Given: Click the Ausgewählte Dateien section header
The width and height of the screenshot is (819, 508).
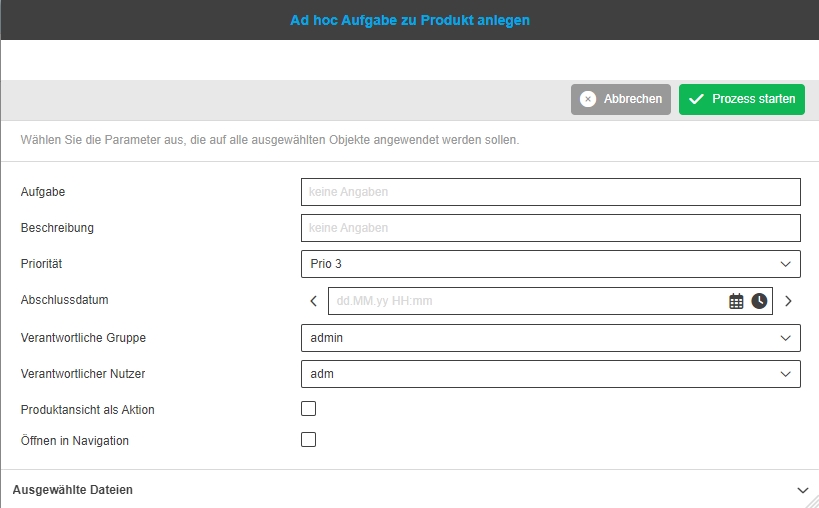Looking at the screenshot, I should pyautogui.click(x=72, y=490).
